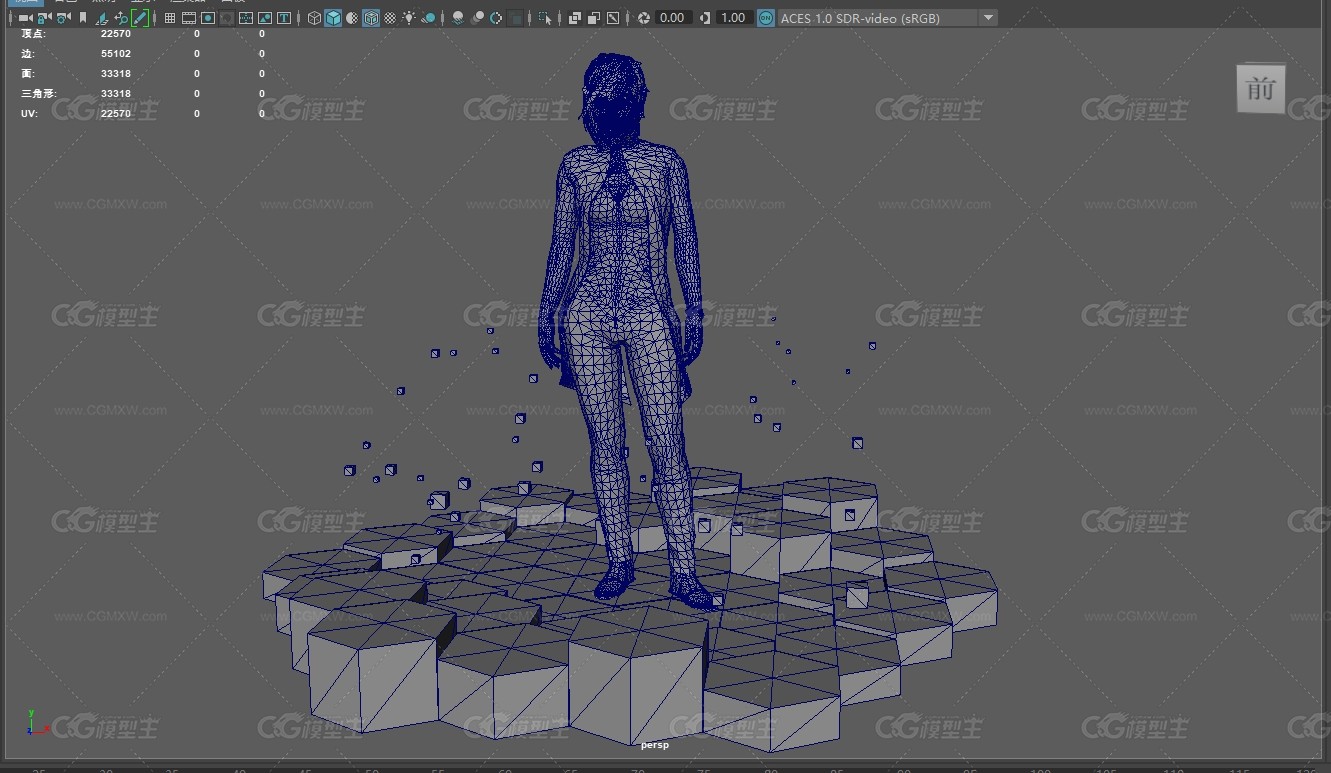Click the Image Plane icon

point(101,18)
